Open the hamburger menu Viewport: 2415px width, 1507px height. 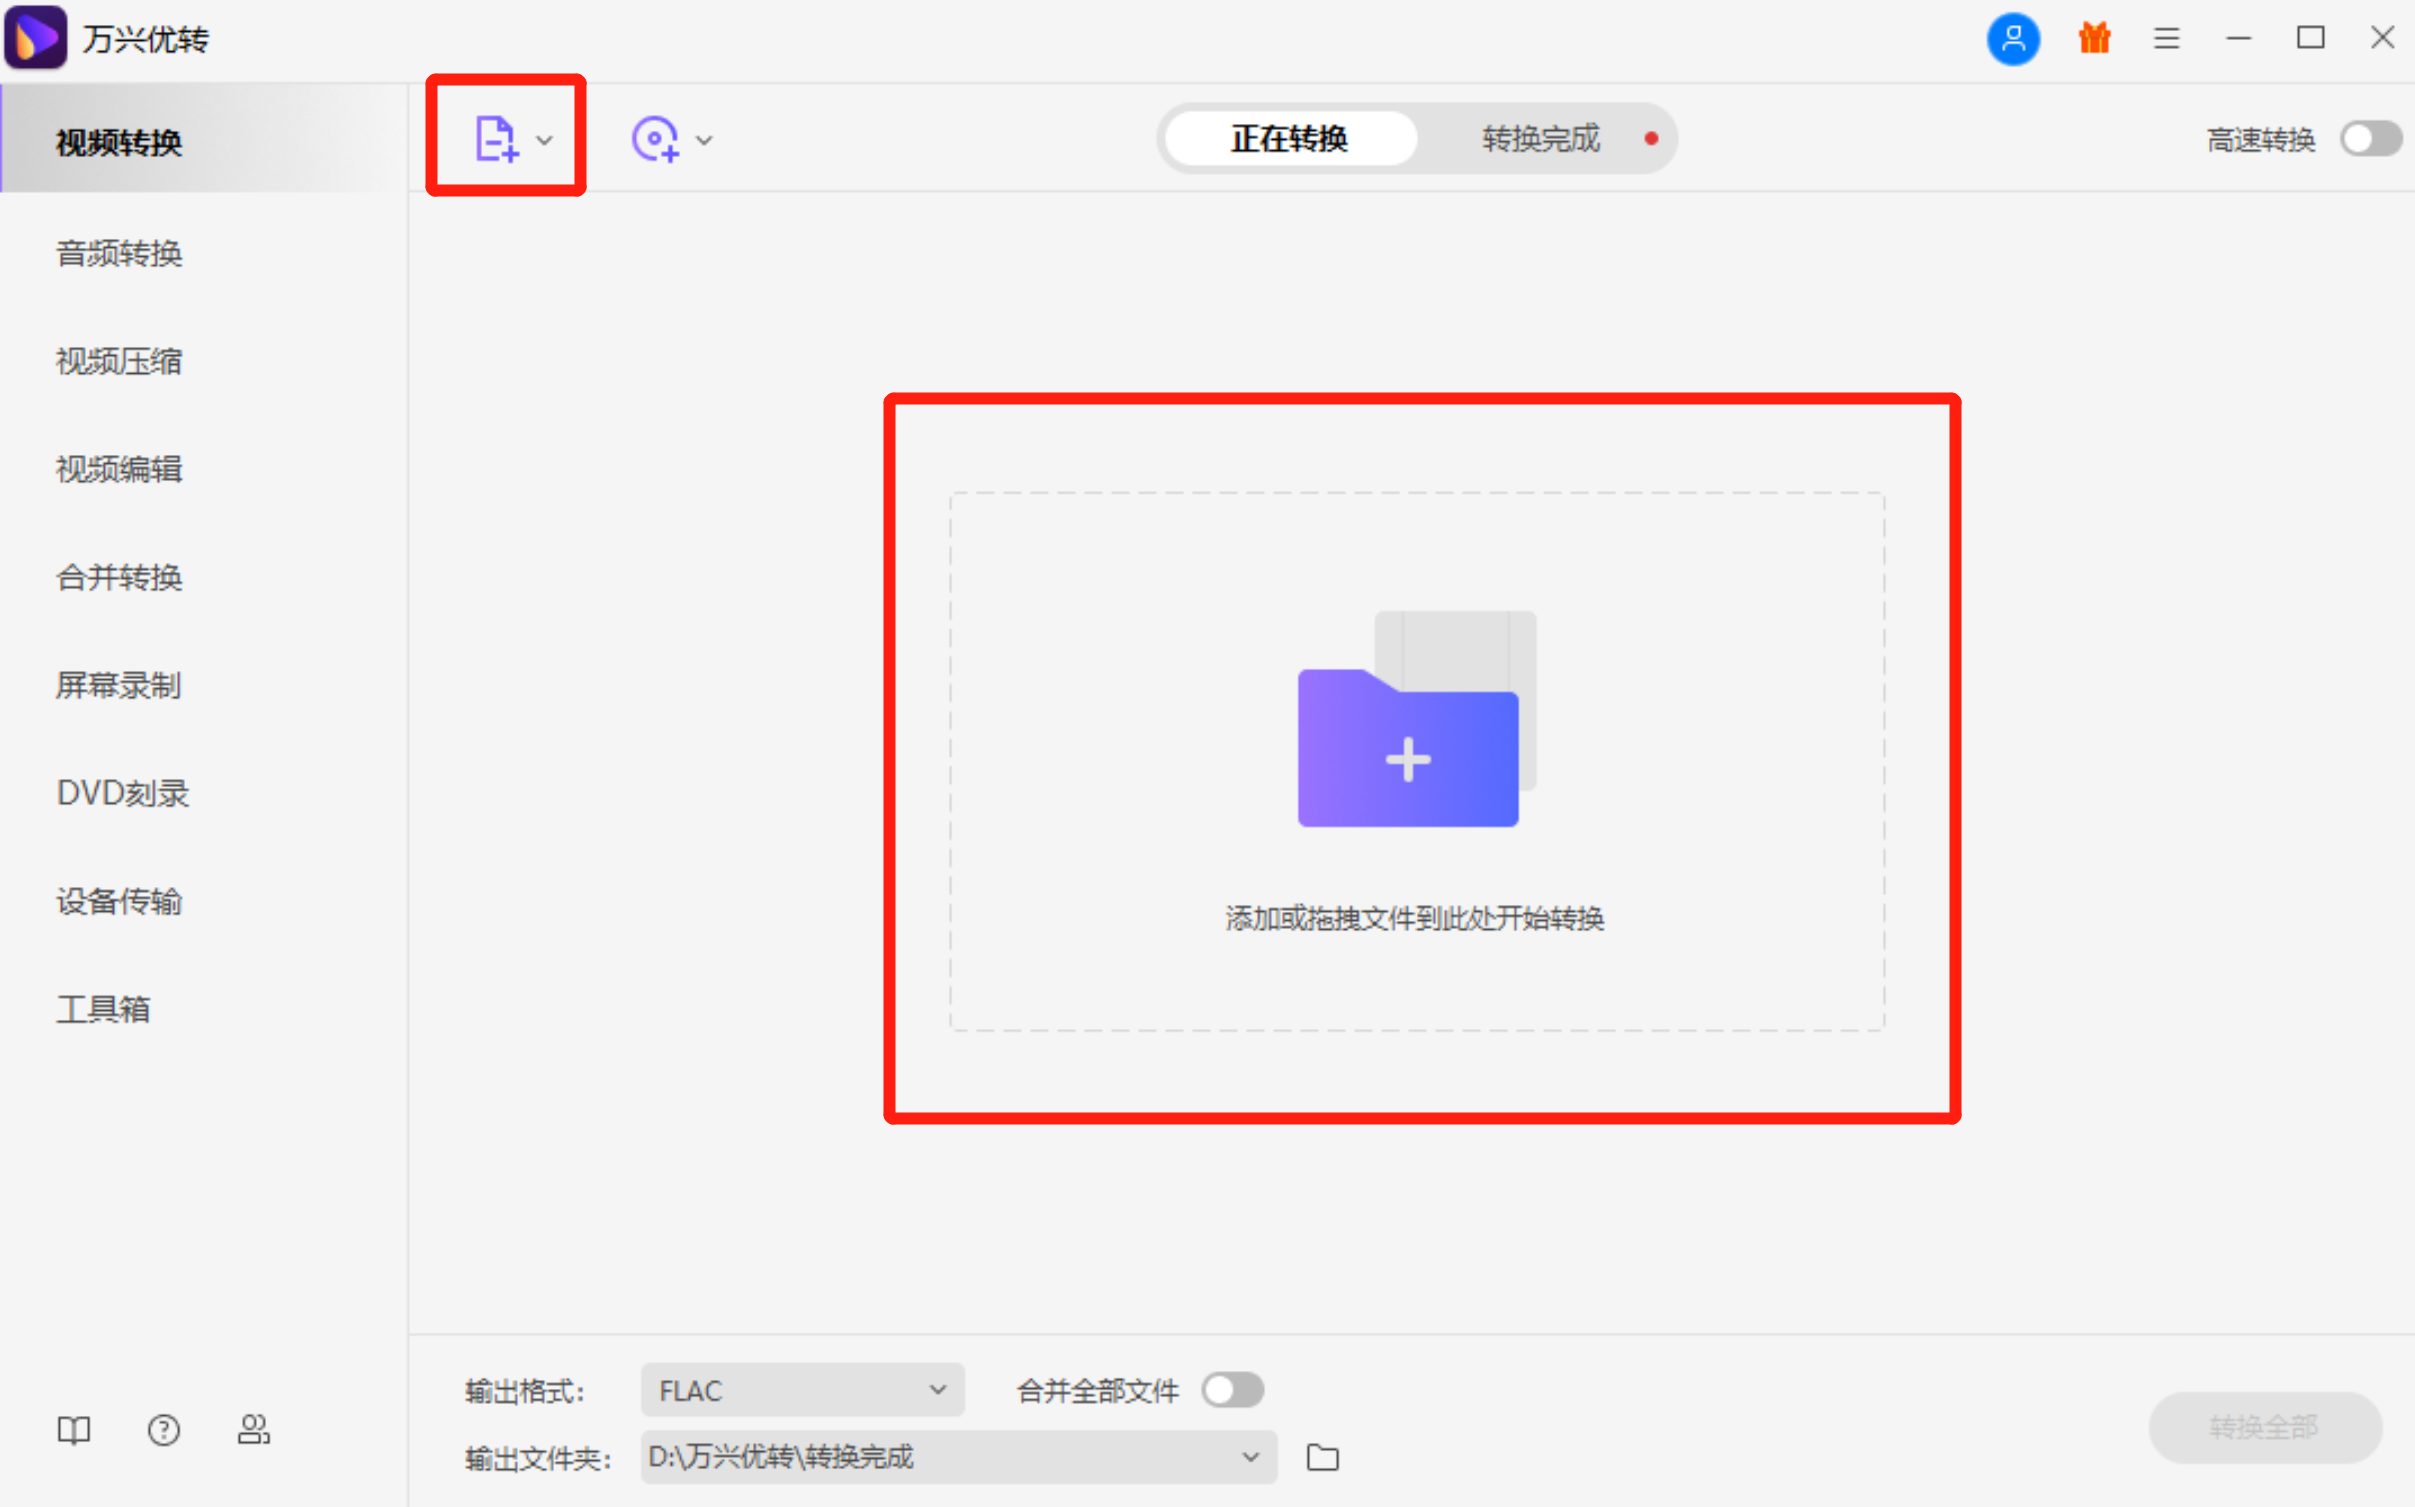pyautogui.click(x=2166, y=38)
